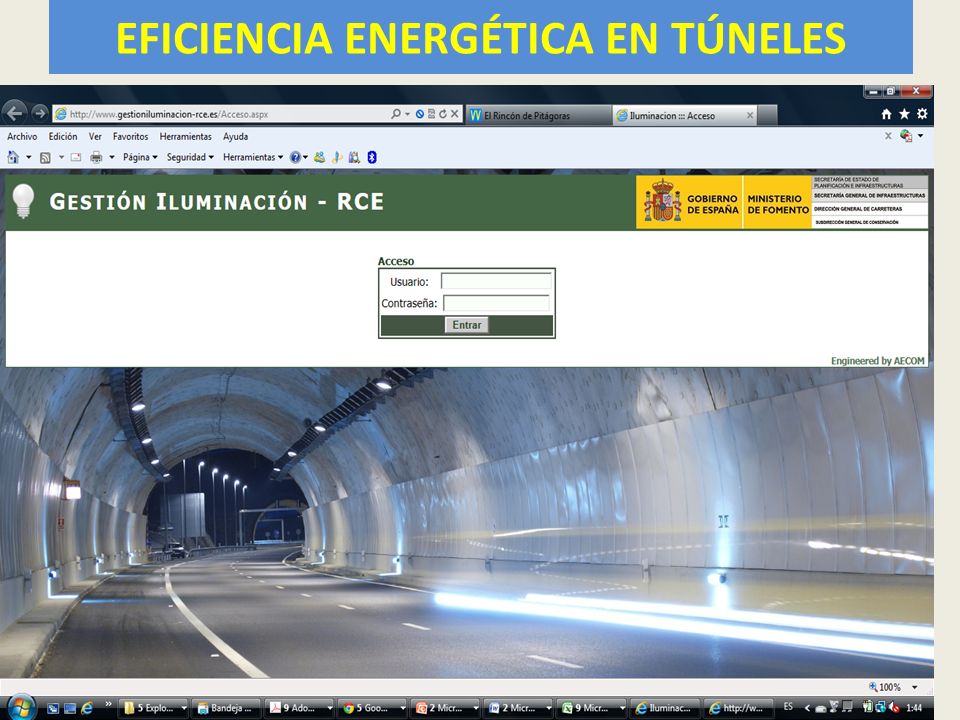This screenshot has width=960, height=720.
Task: Open the Favoritos menu
Action: 130,137
